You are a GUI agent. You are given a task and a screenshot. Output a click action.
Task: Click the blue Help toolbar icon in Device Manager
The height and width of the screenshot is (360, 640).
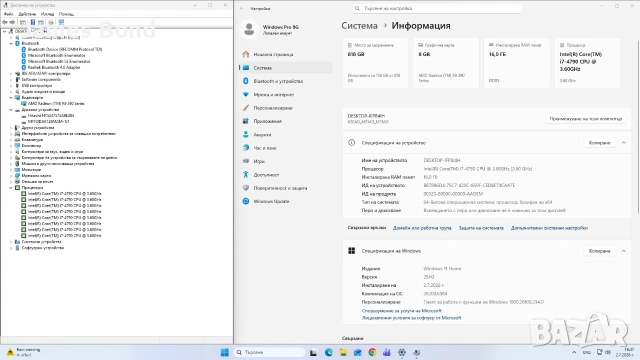coord(33,22)
